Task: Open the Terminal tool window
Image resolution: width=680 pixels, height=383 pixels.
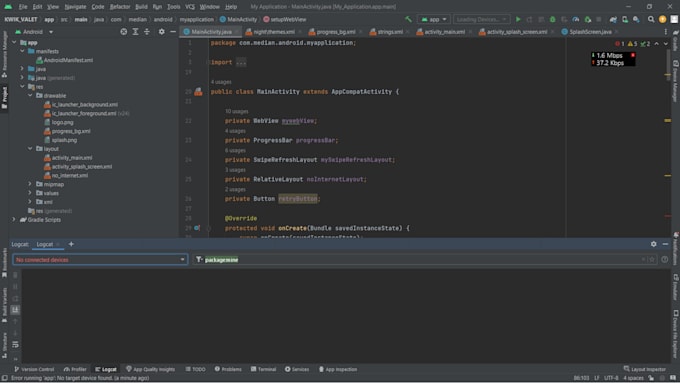Action: (263, 369)
